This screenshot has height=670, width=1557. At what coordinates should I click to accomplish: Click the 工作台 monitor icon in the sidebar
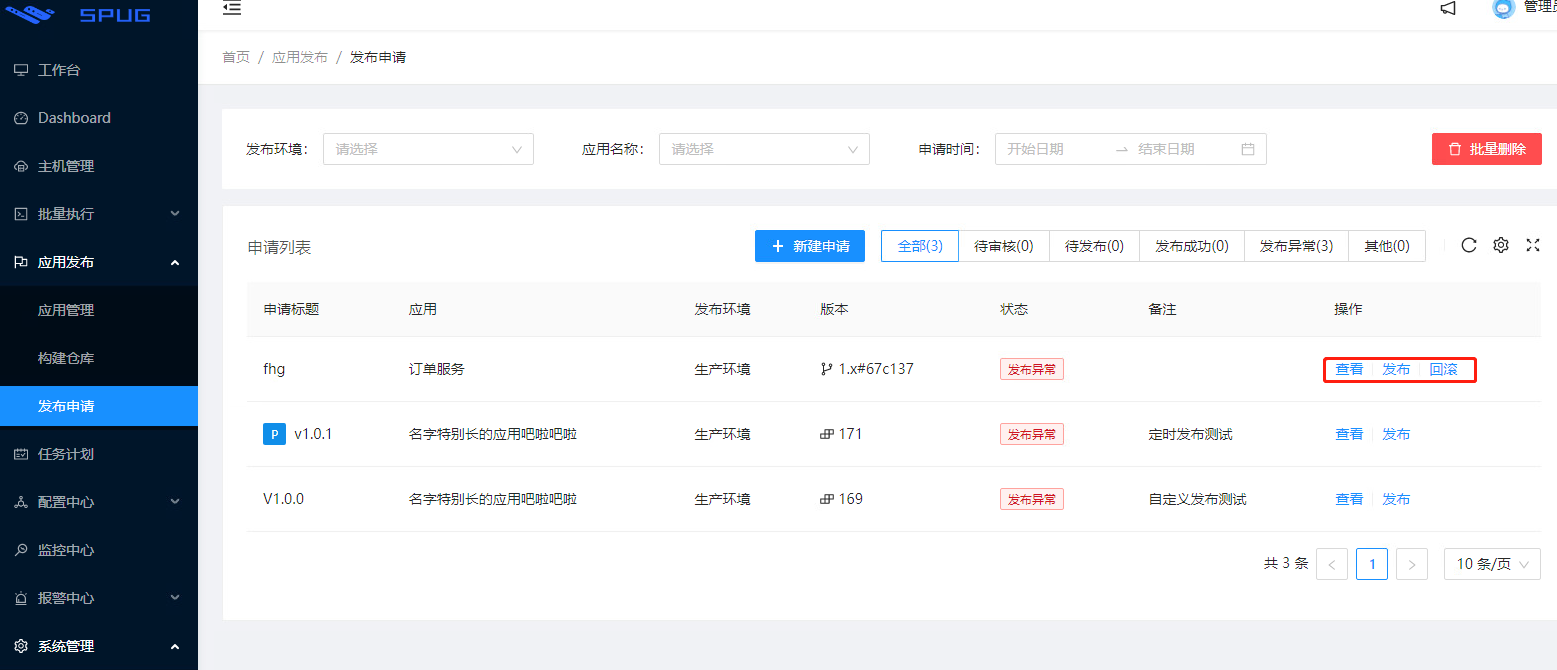click(21, 70)
